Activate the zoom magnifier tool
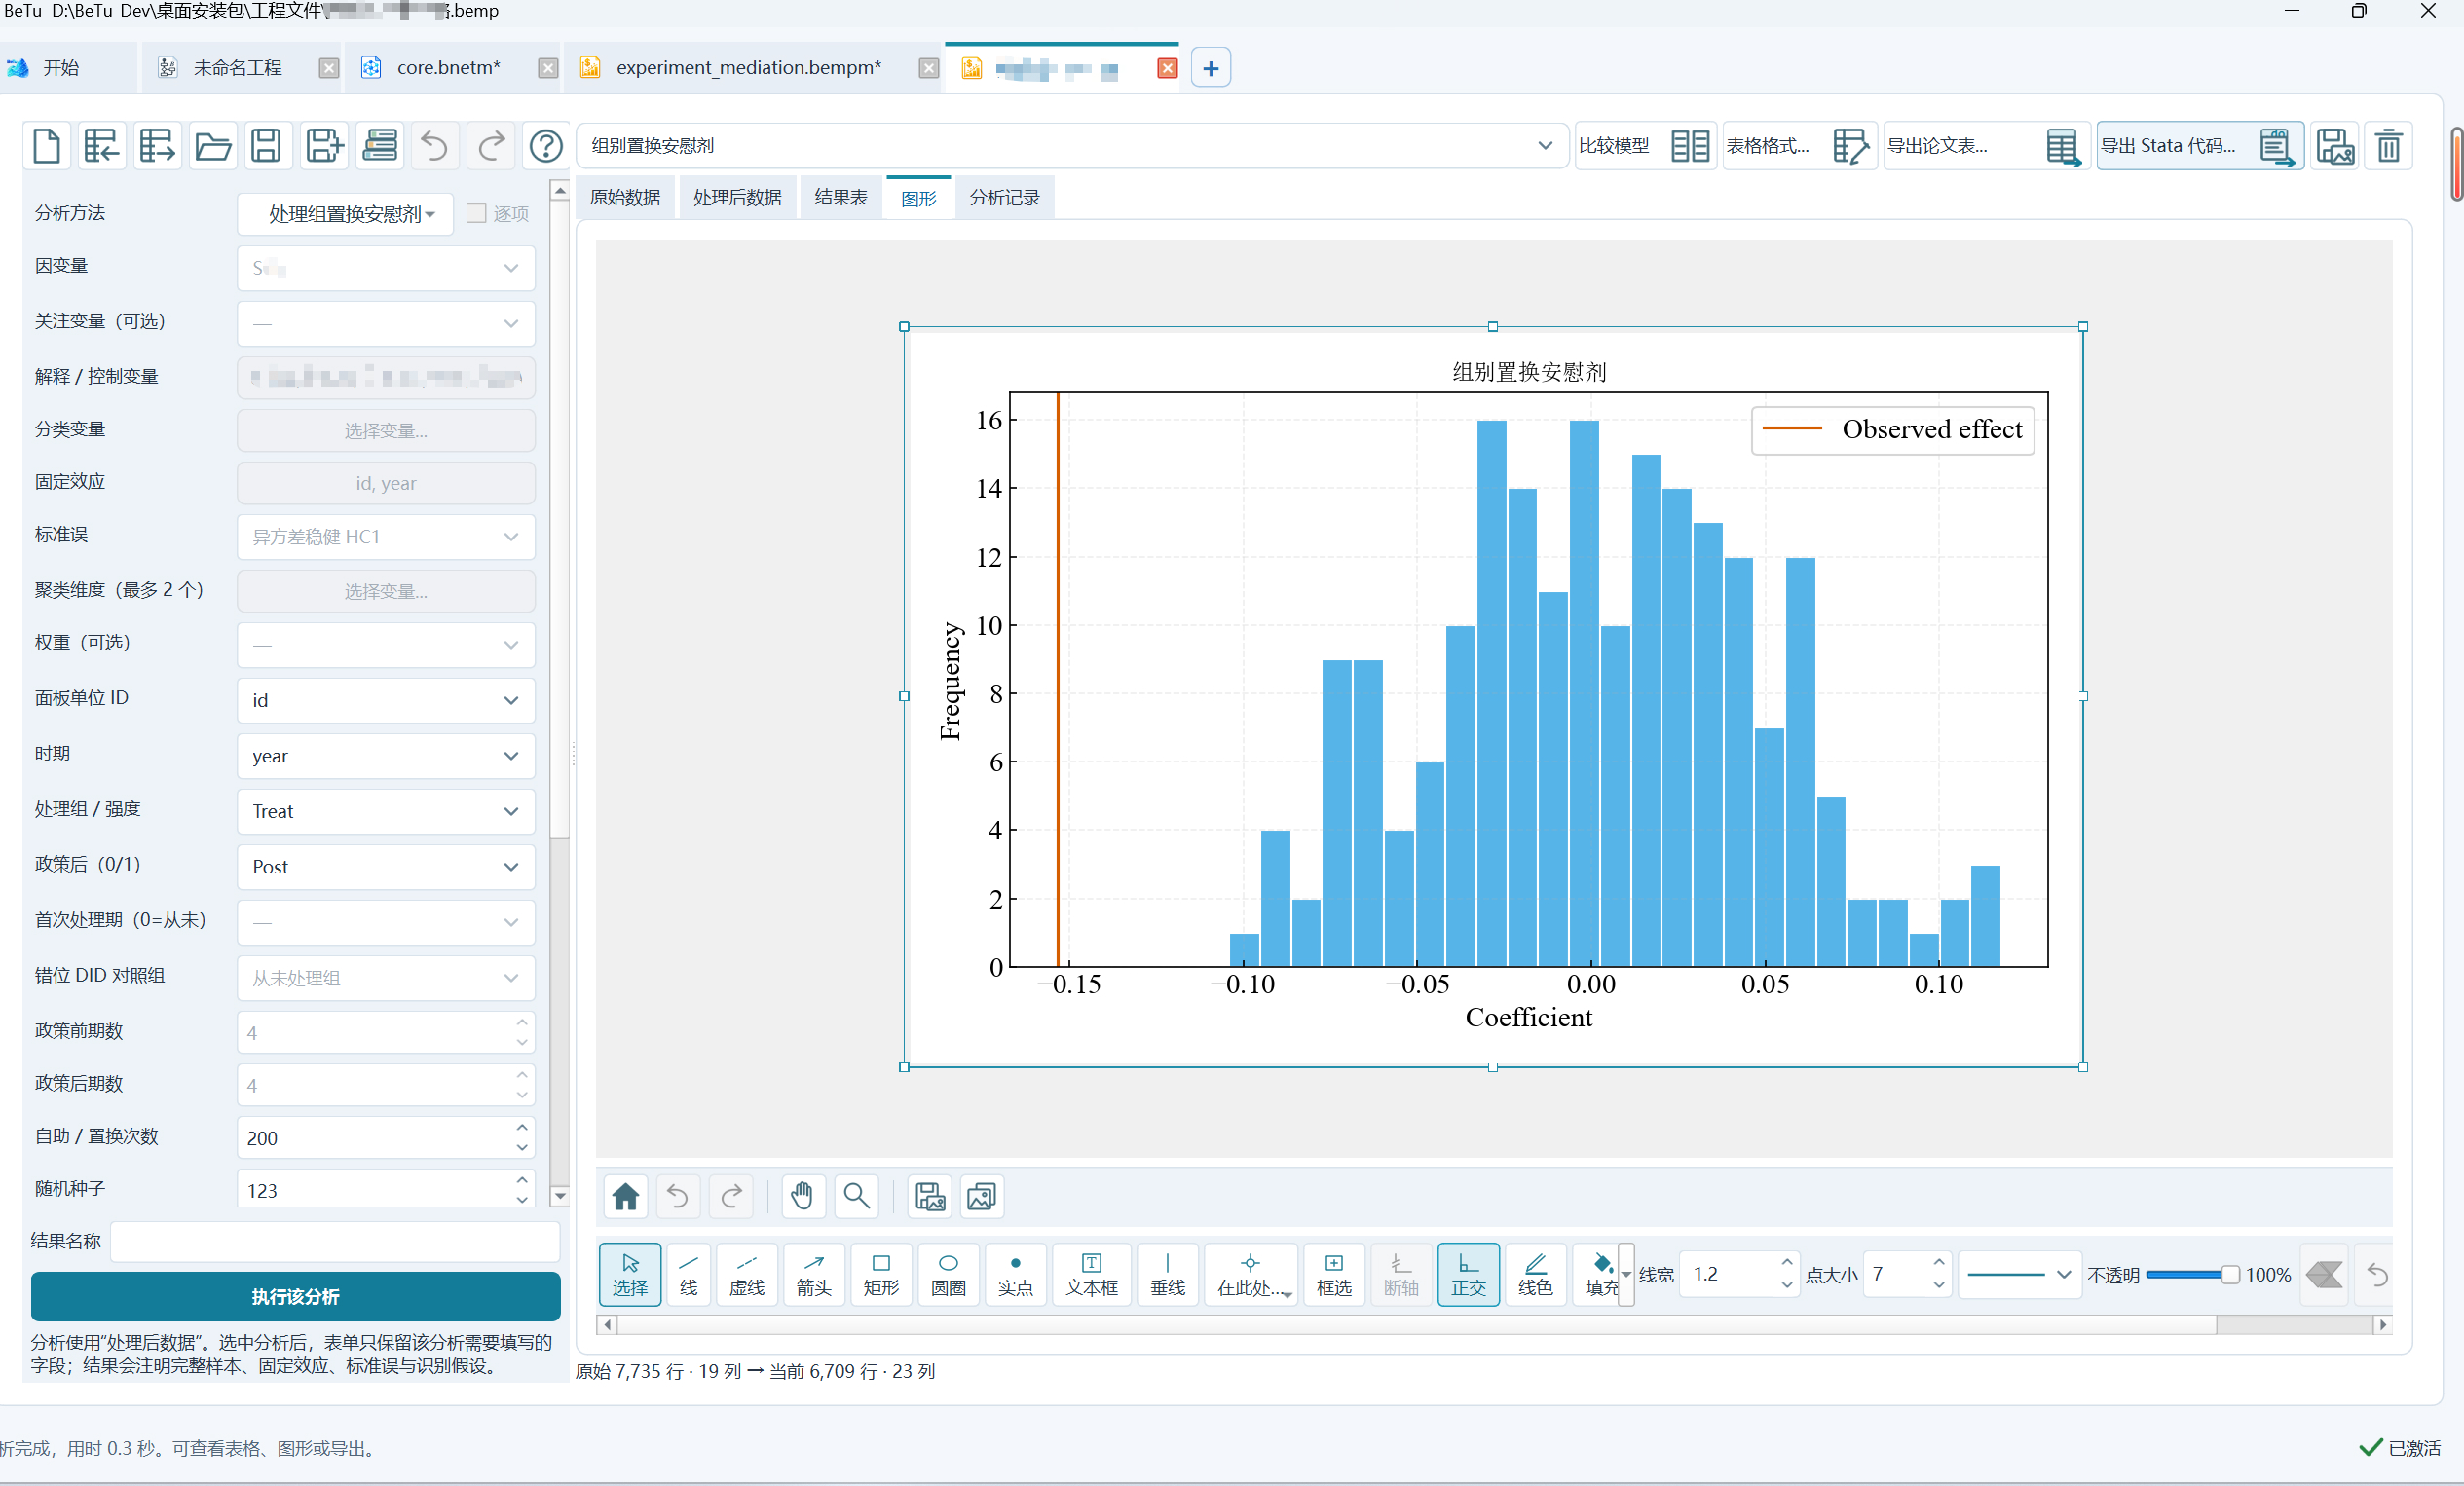Screen dimensions: 2464x1486 click(x=857, y=1196)
